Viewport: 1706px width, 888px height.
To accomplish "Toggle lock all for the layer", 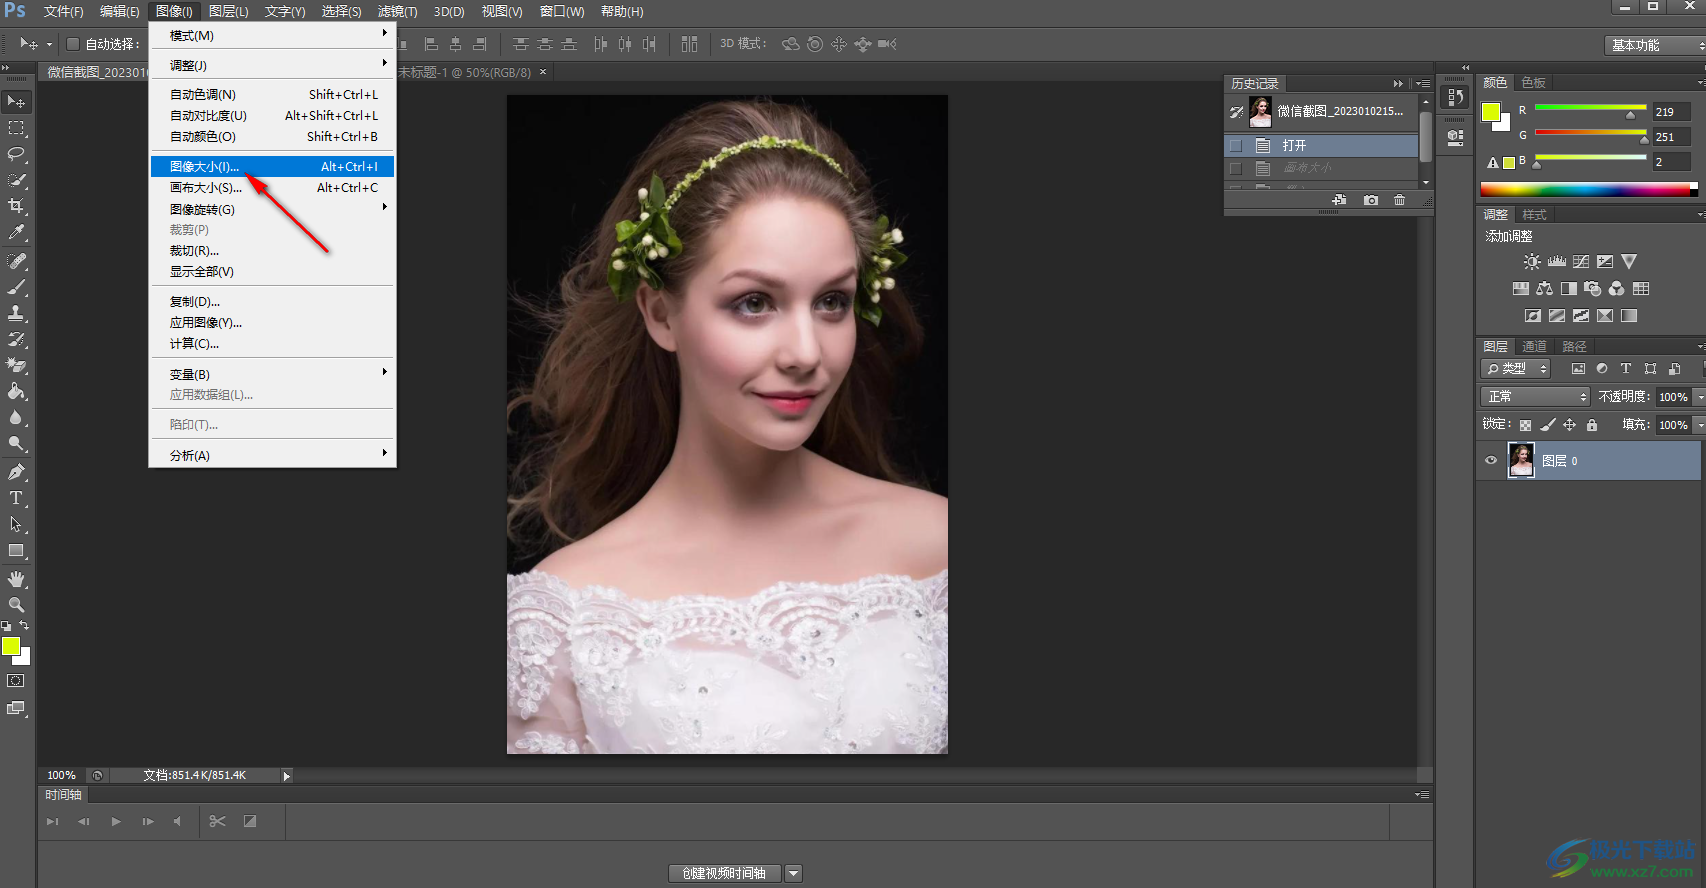I will (x=1592, y=425).
